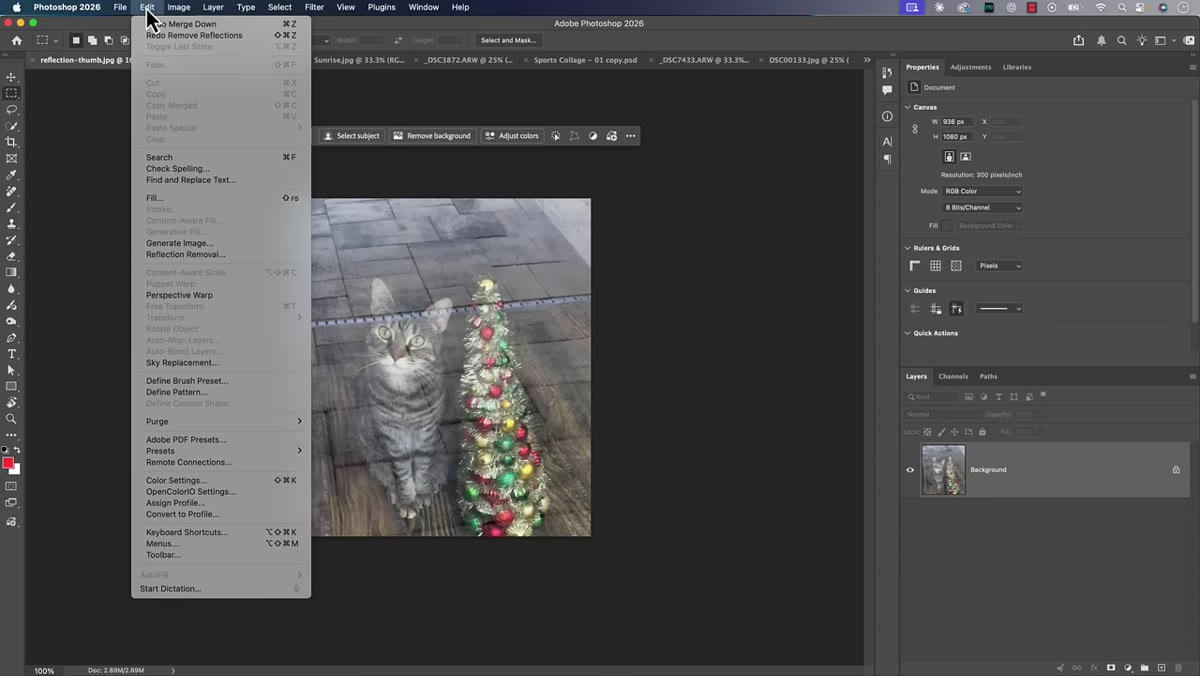The image size is (1200, 676).
Task: Open the Home screen icon
Action: pos(16,40)
